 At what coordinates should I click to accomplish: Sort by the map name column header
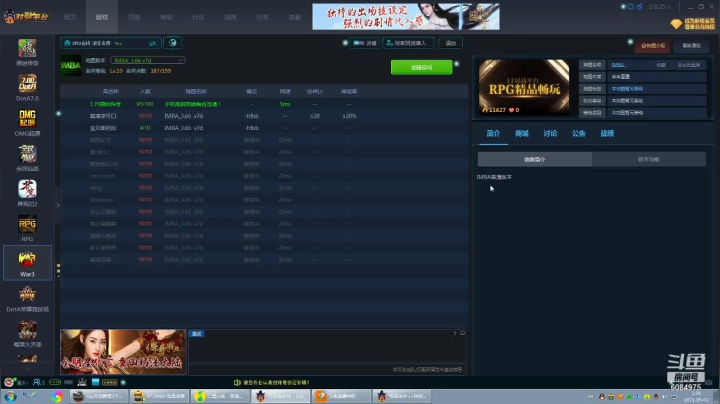(196, 92)
